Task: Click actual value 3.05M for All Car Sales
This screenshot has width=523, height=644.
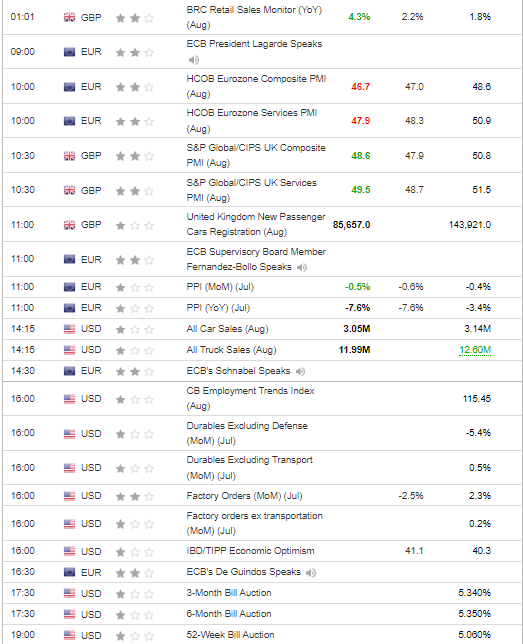Action: 357,329
